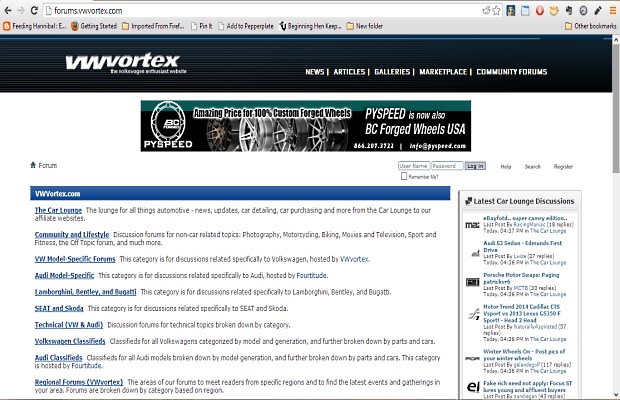Open Regional Forums (VWvortex) link
This screenshot has width=620, height=400.
click(79, 382)
